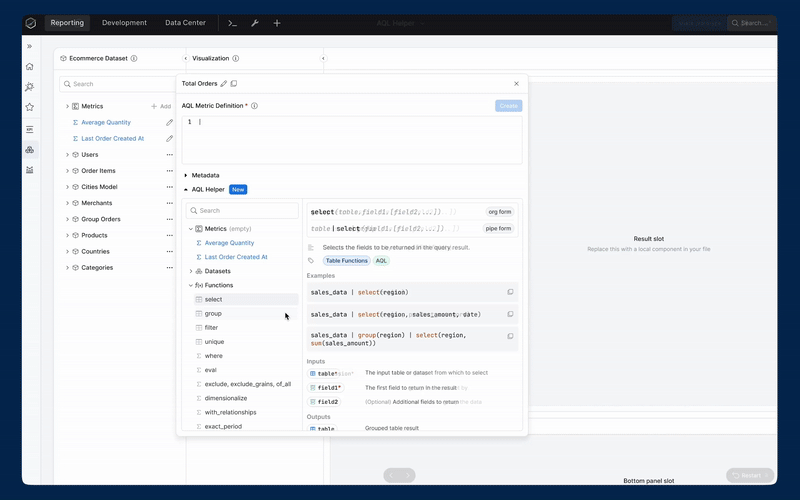Open the sidebar datasets cubes icon

coord(30,149)
